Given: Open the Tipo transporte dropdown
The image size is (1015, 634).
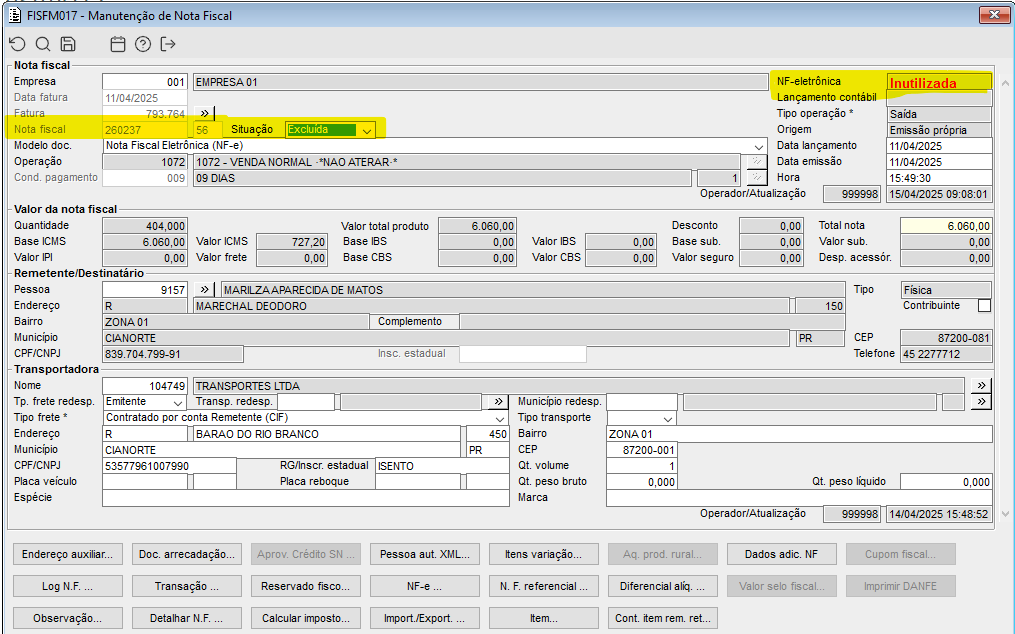Looking at the screenshot, I should coord(669,418).
